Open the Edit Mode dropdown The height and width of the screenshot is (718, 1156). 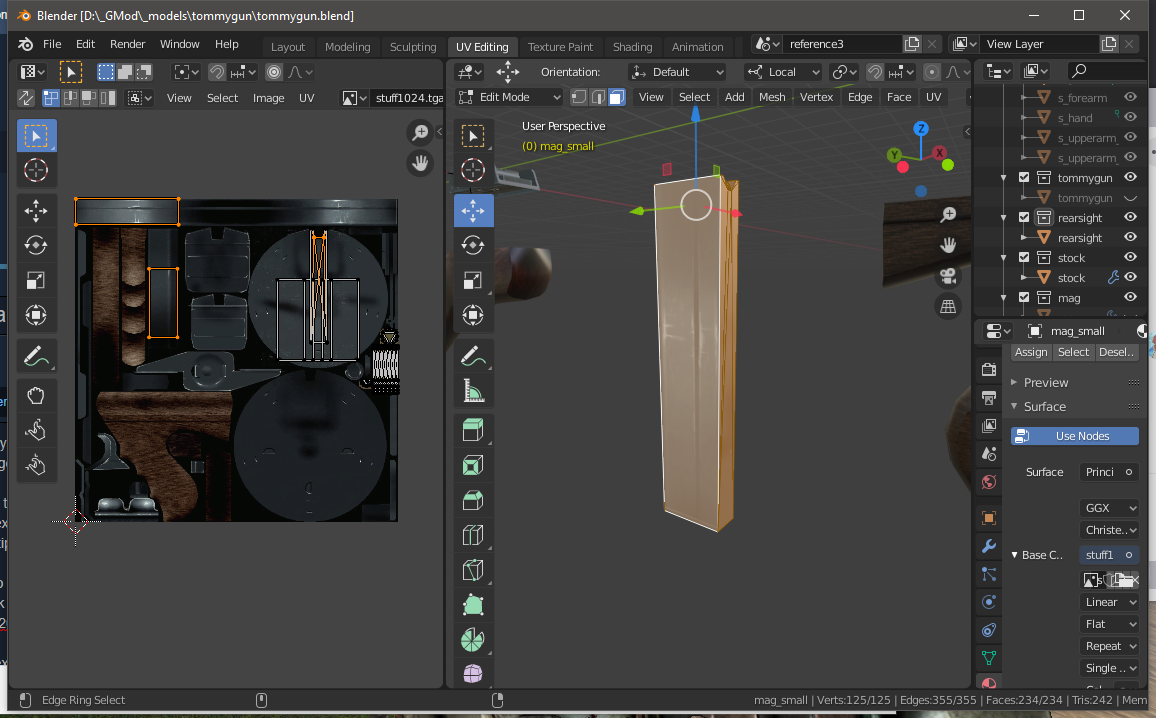tap(509, 97)
